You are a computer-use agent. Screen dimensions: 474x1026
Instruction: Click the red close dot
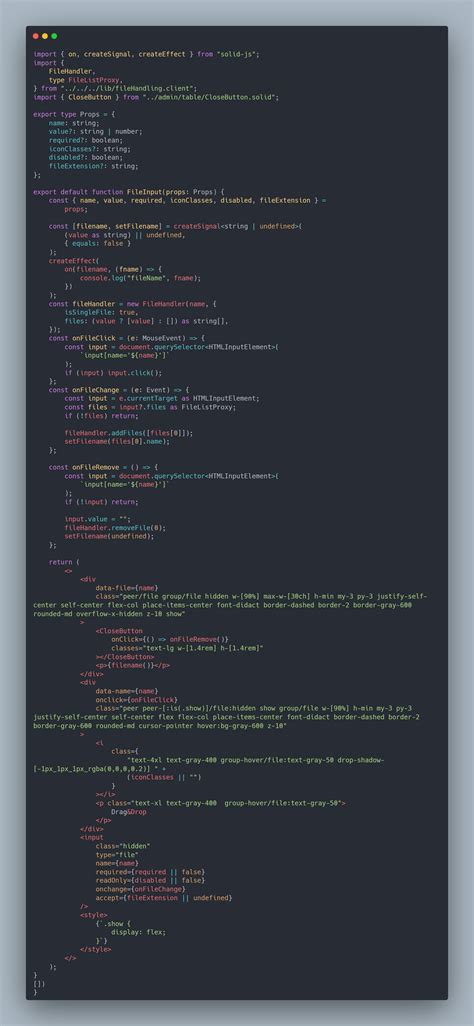(x=35, y=36)
